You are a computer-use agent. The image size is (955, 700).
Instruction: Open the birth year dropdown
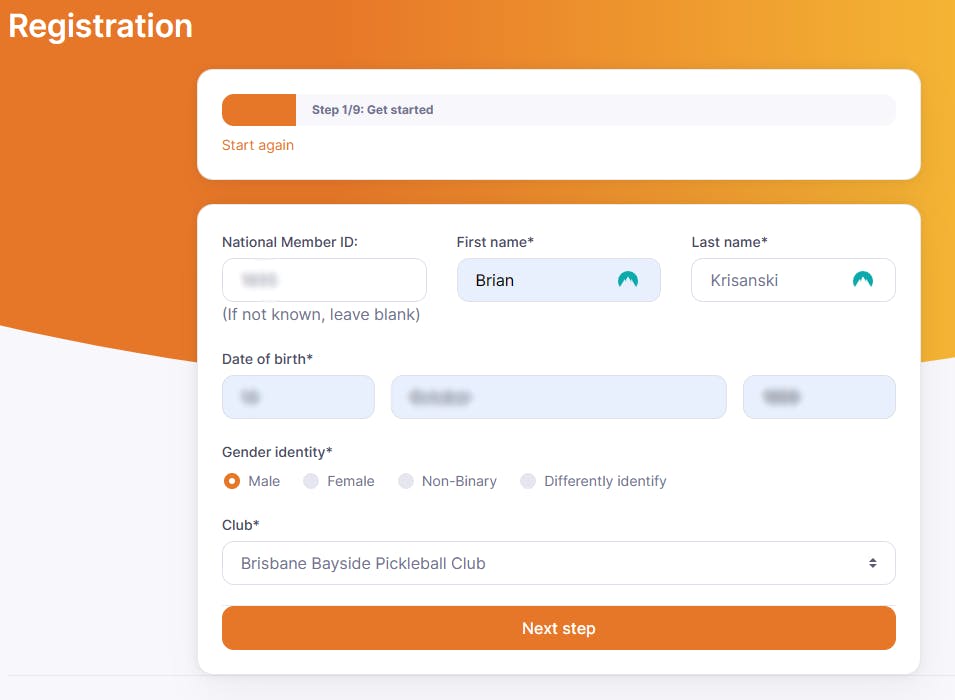(x=818, y=397)
